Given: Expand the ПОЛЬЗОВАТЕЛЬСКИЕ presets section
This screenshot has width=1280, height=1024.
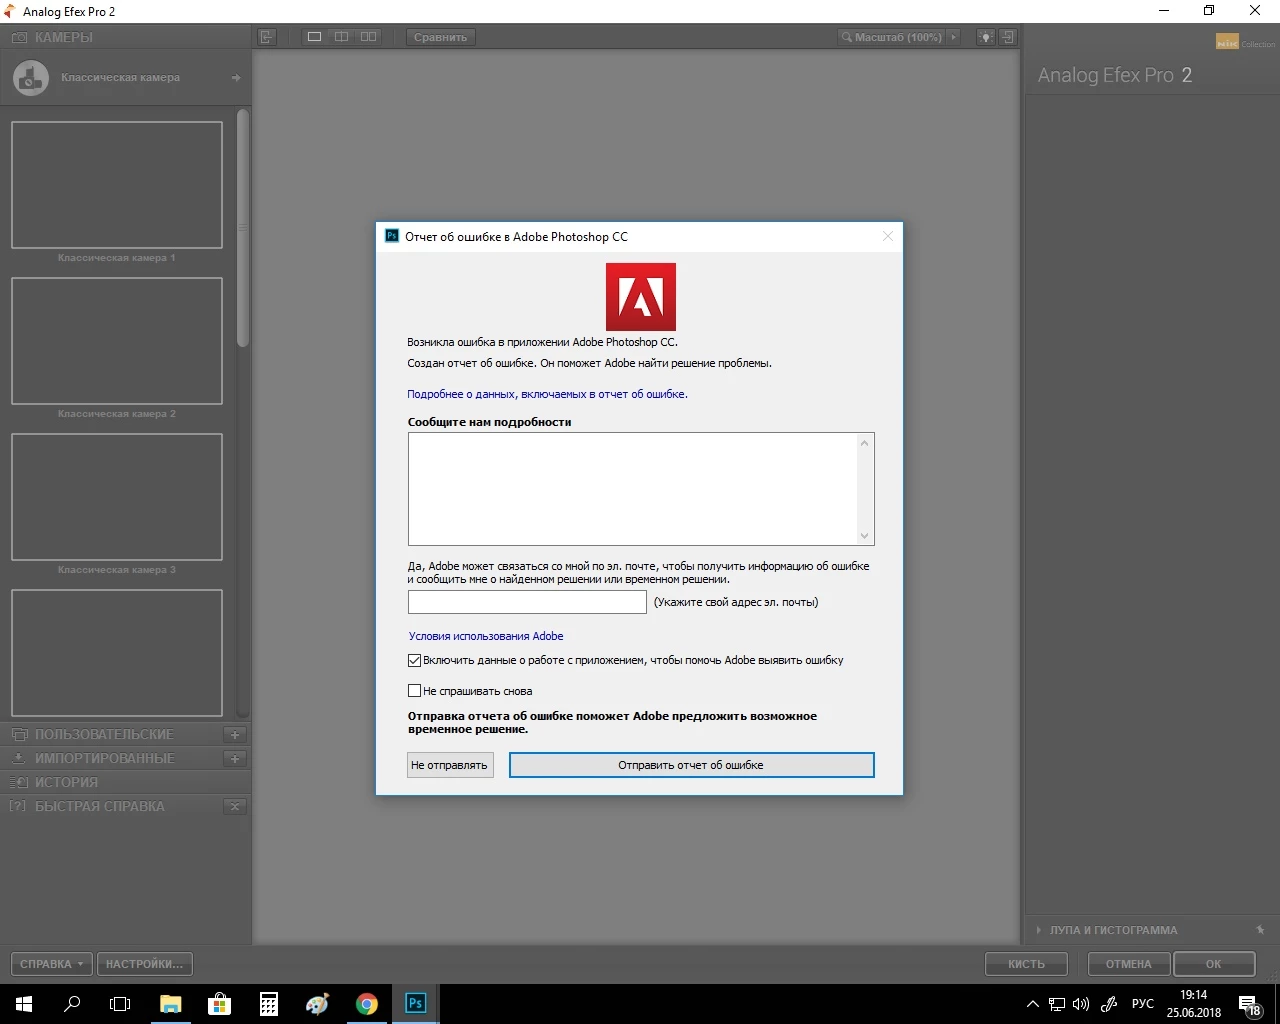Looking at the screenshot, I should coord(104,734).
